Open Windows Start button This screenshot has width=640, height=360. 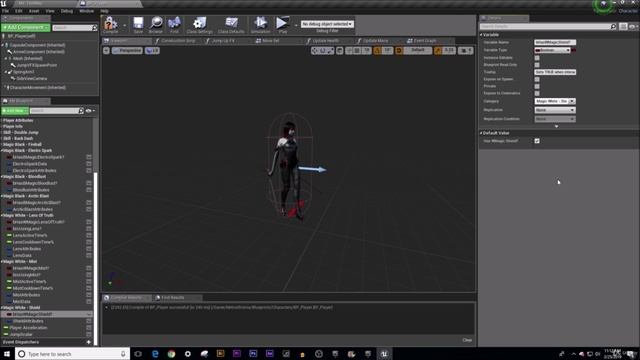coord(7,354)
